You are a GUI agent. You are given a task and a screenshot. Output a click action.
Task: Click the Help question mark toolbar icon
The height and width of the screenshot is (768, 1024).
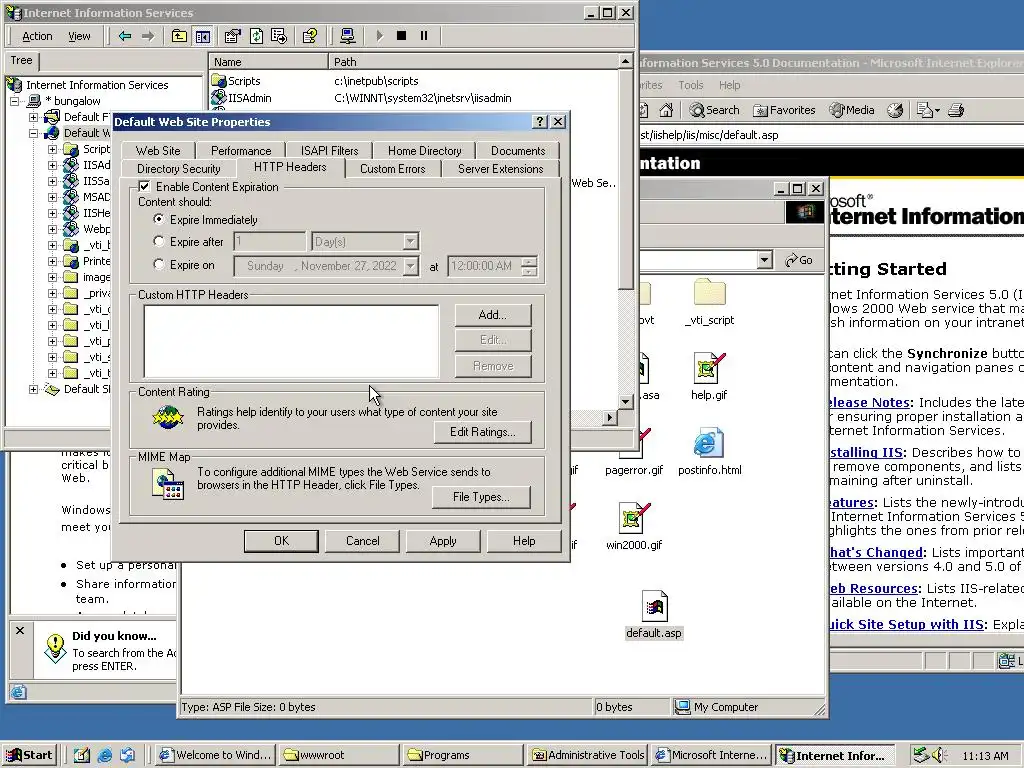pyautogui.click(x=310, y=36)
